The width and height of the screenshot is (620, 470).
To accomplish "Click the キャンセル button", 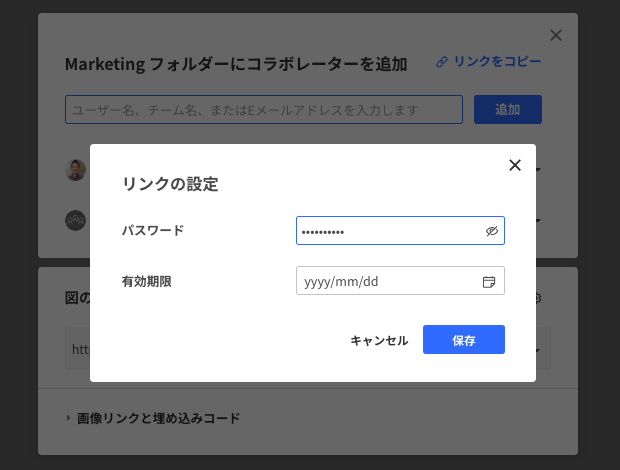I will point(379,340).
